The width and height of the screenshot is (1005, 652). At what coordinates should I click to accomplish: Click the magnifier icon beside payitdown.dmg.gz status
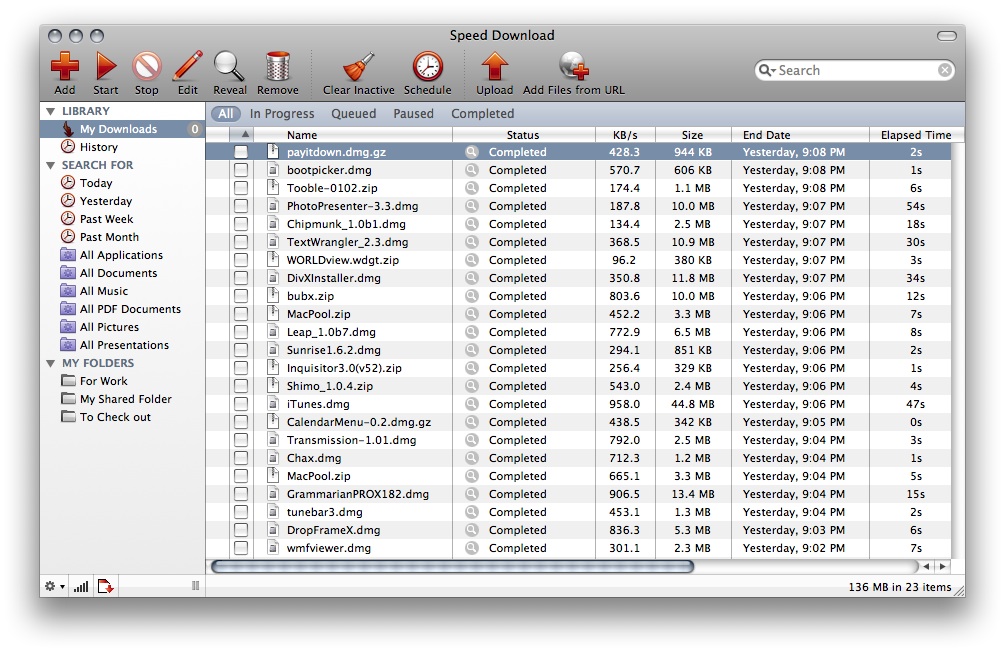coord(472,152)
